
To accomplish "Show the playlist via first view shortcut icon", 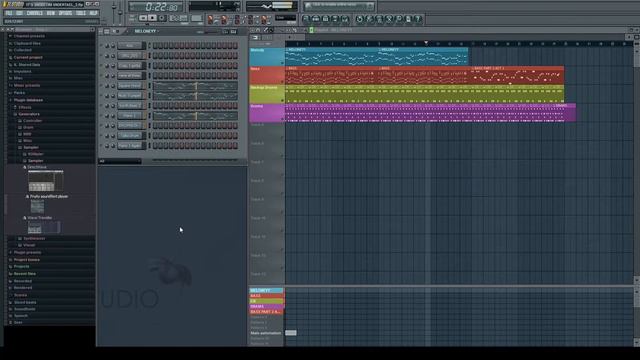I will 306,19.
